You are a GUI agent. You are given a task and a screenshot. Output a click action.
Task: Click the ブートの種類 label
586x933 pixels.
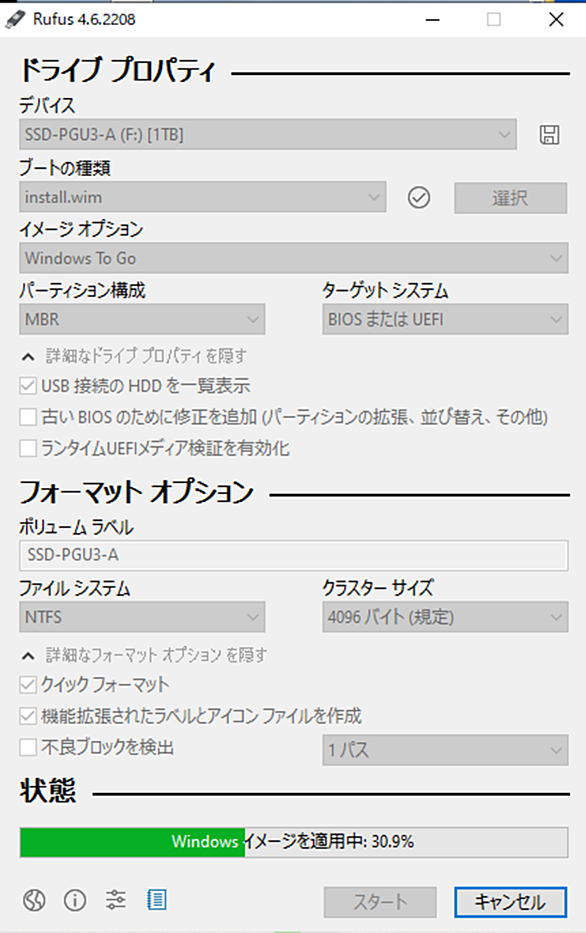pos(65,167)
